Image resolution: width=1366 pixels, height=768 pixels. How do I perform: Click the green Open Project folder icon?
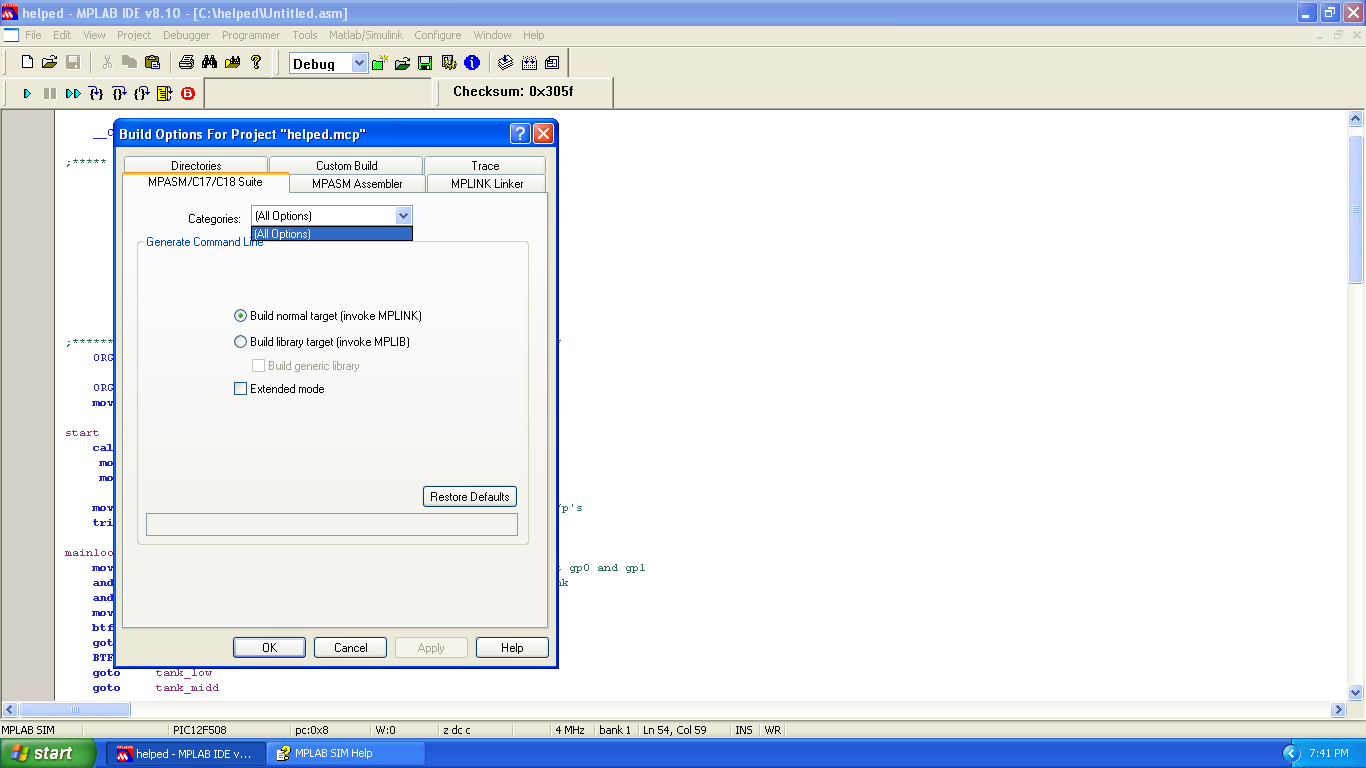[402, 63]
